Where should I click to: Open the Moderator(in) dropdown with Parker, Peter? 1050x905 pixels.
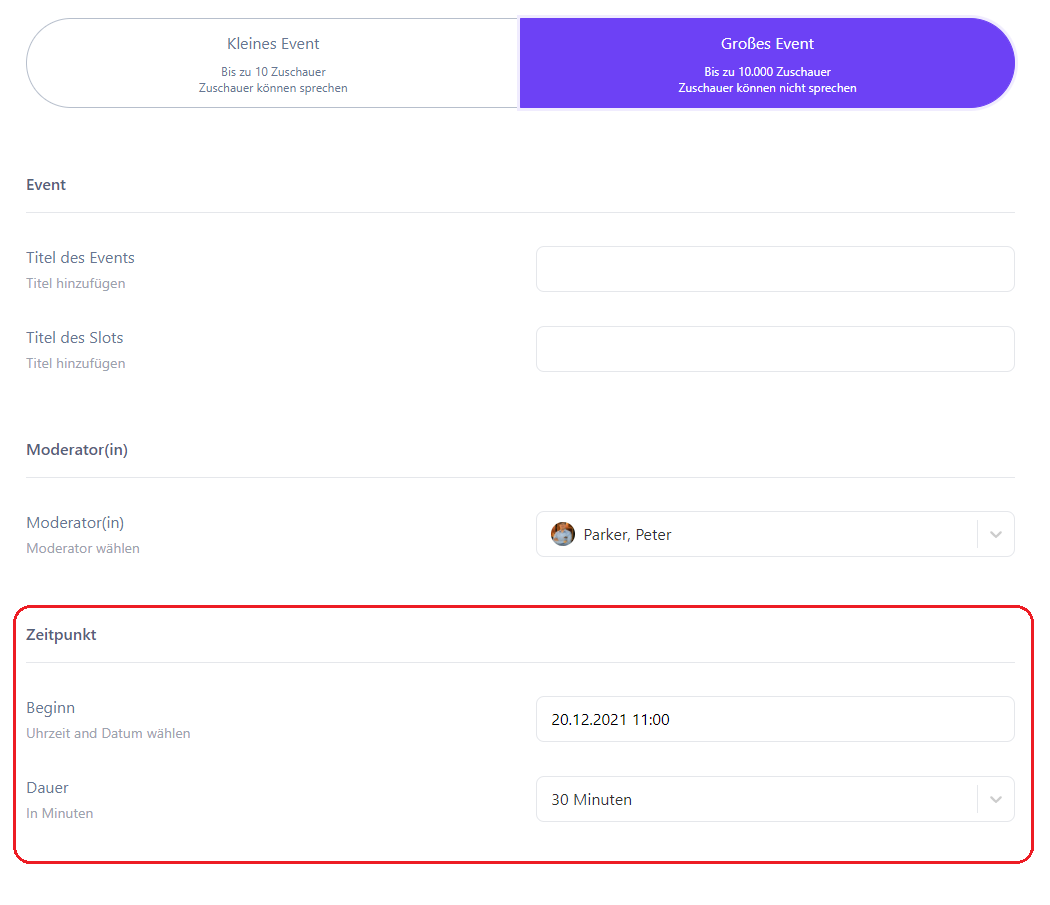(x=775, y=535)
